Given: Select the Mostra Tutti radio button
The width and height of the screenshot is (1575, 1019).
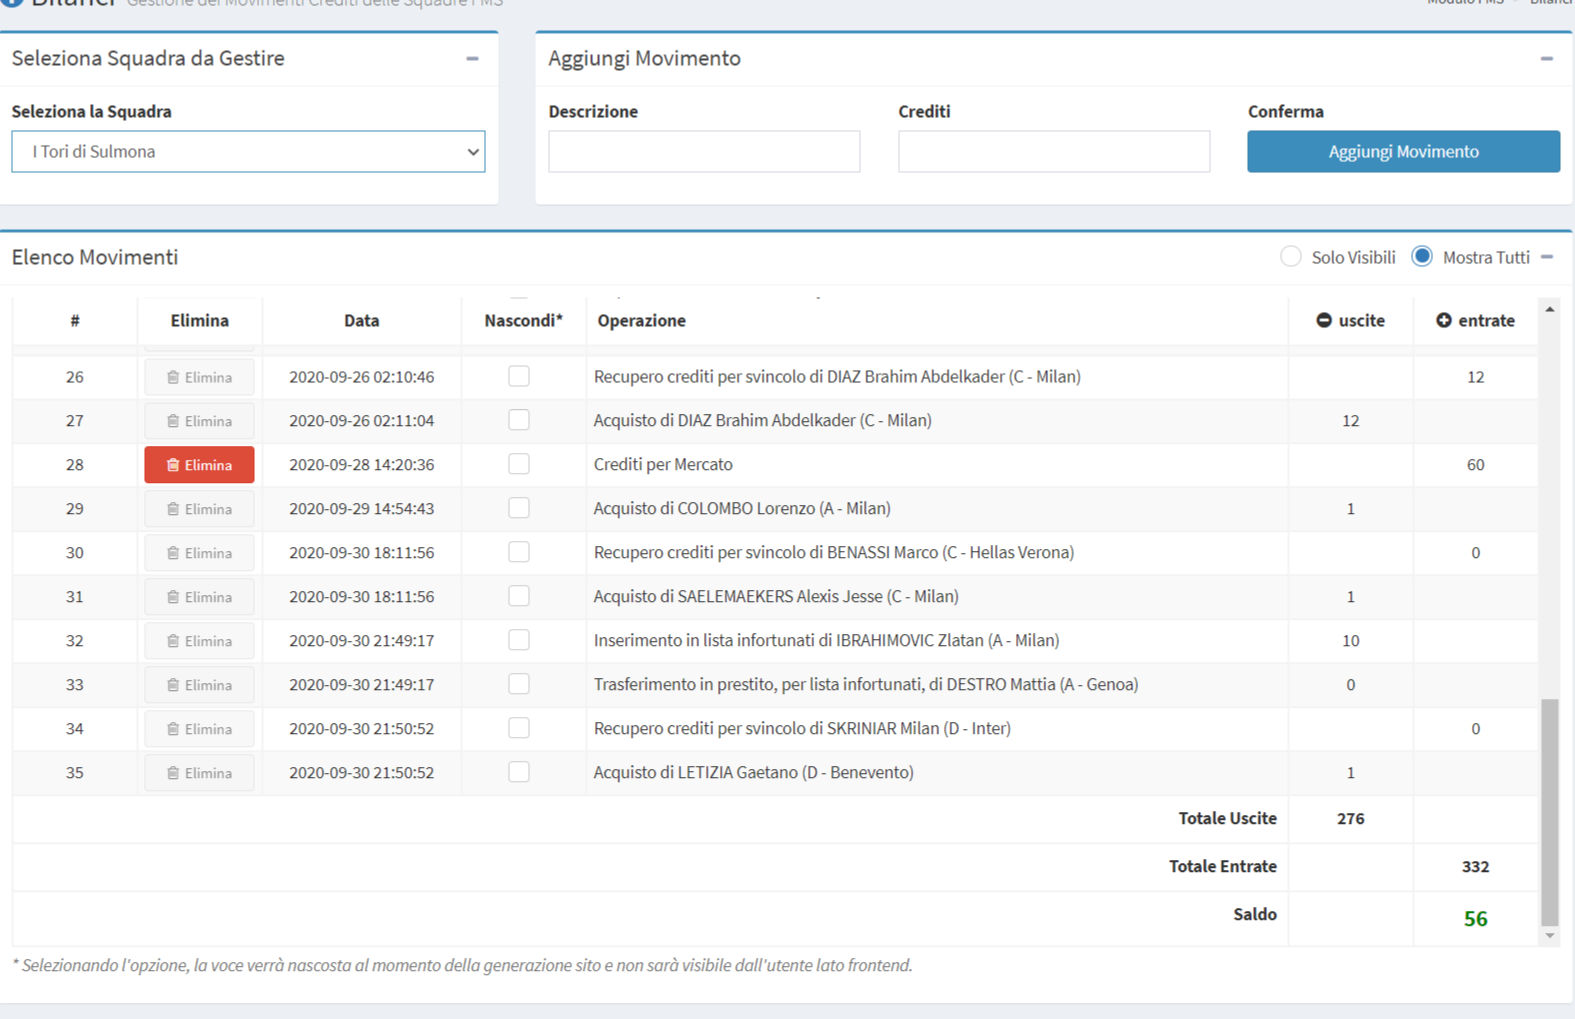Looking at the screenshot, I should (1422, 257).
